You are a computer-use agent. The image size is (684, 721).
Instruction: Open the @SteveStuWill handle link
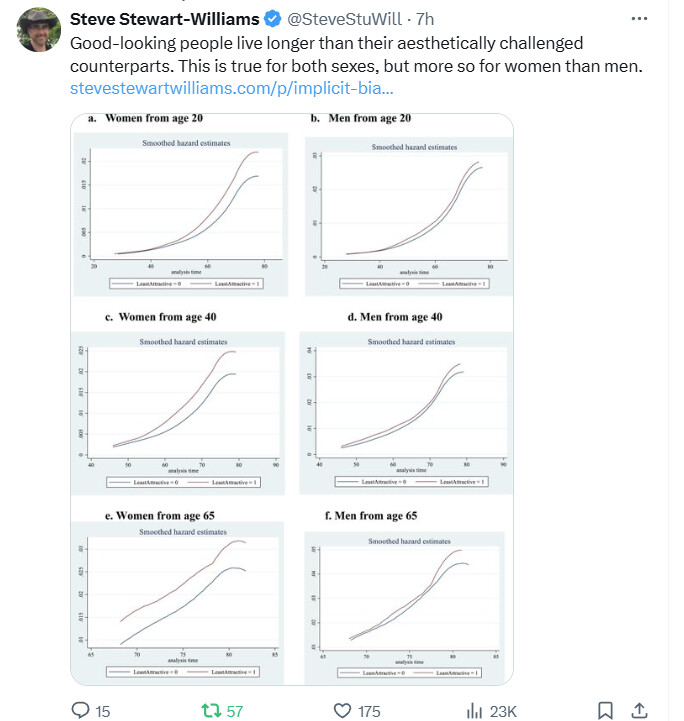click(x=345, y=19)
